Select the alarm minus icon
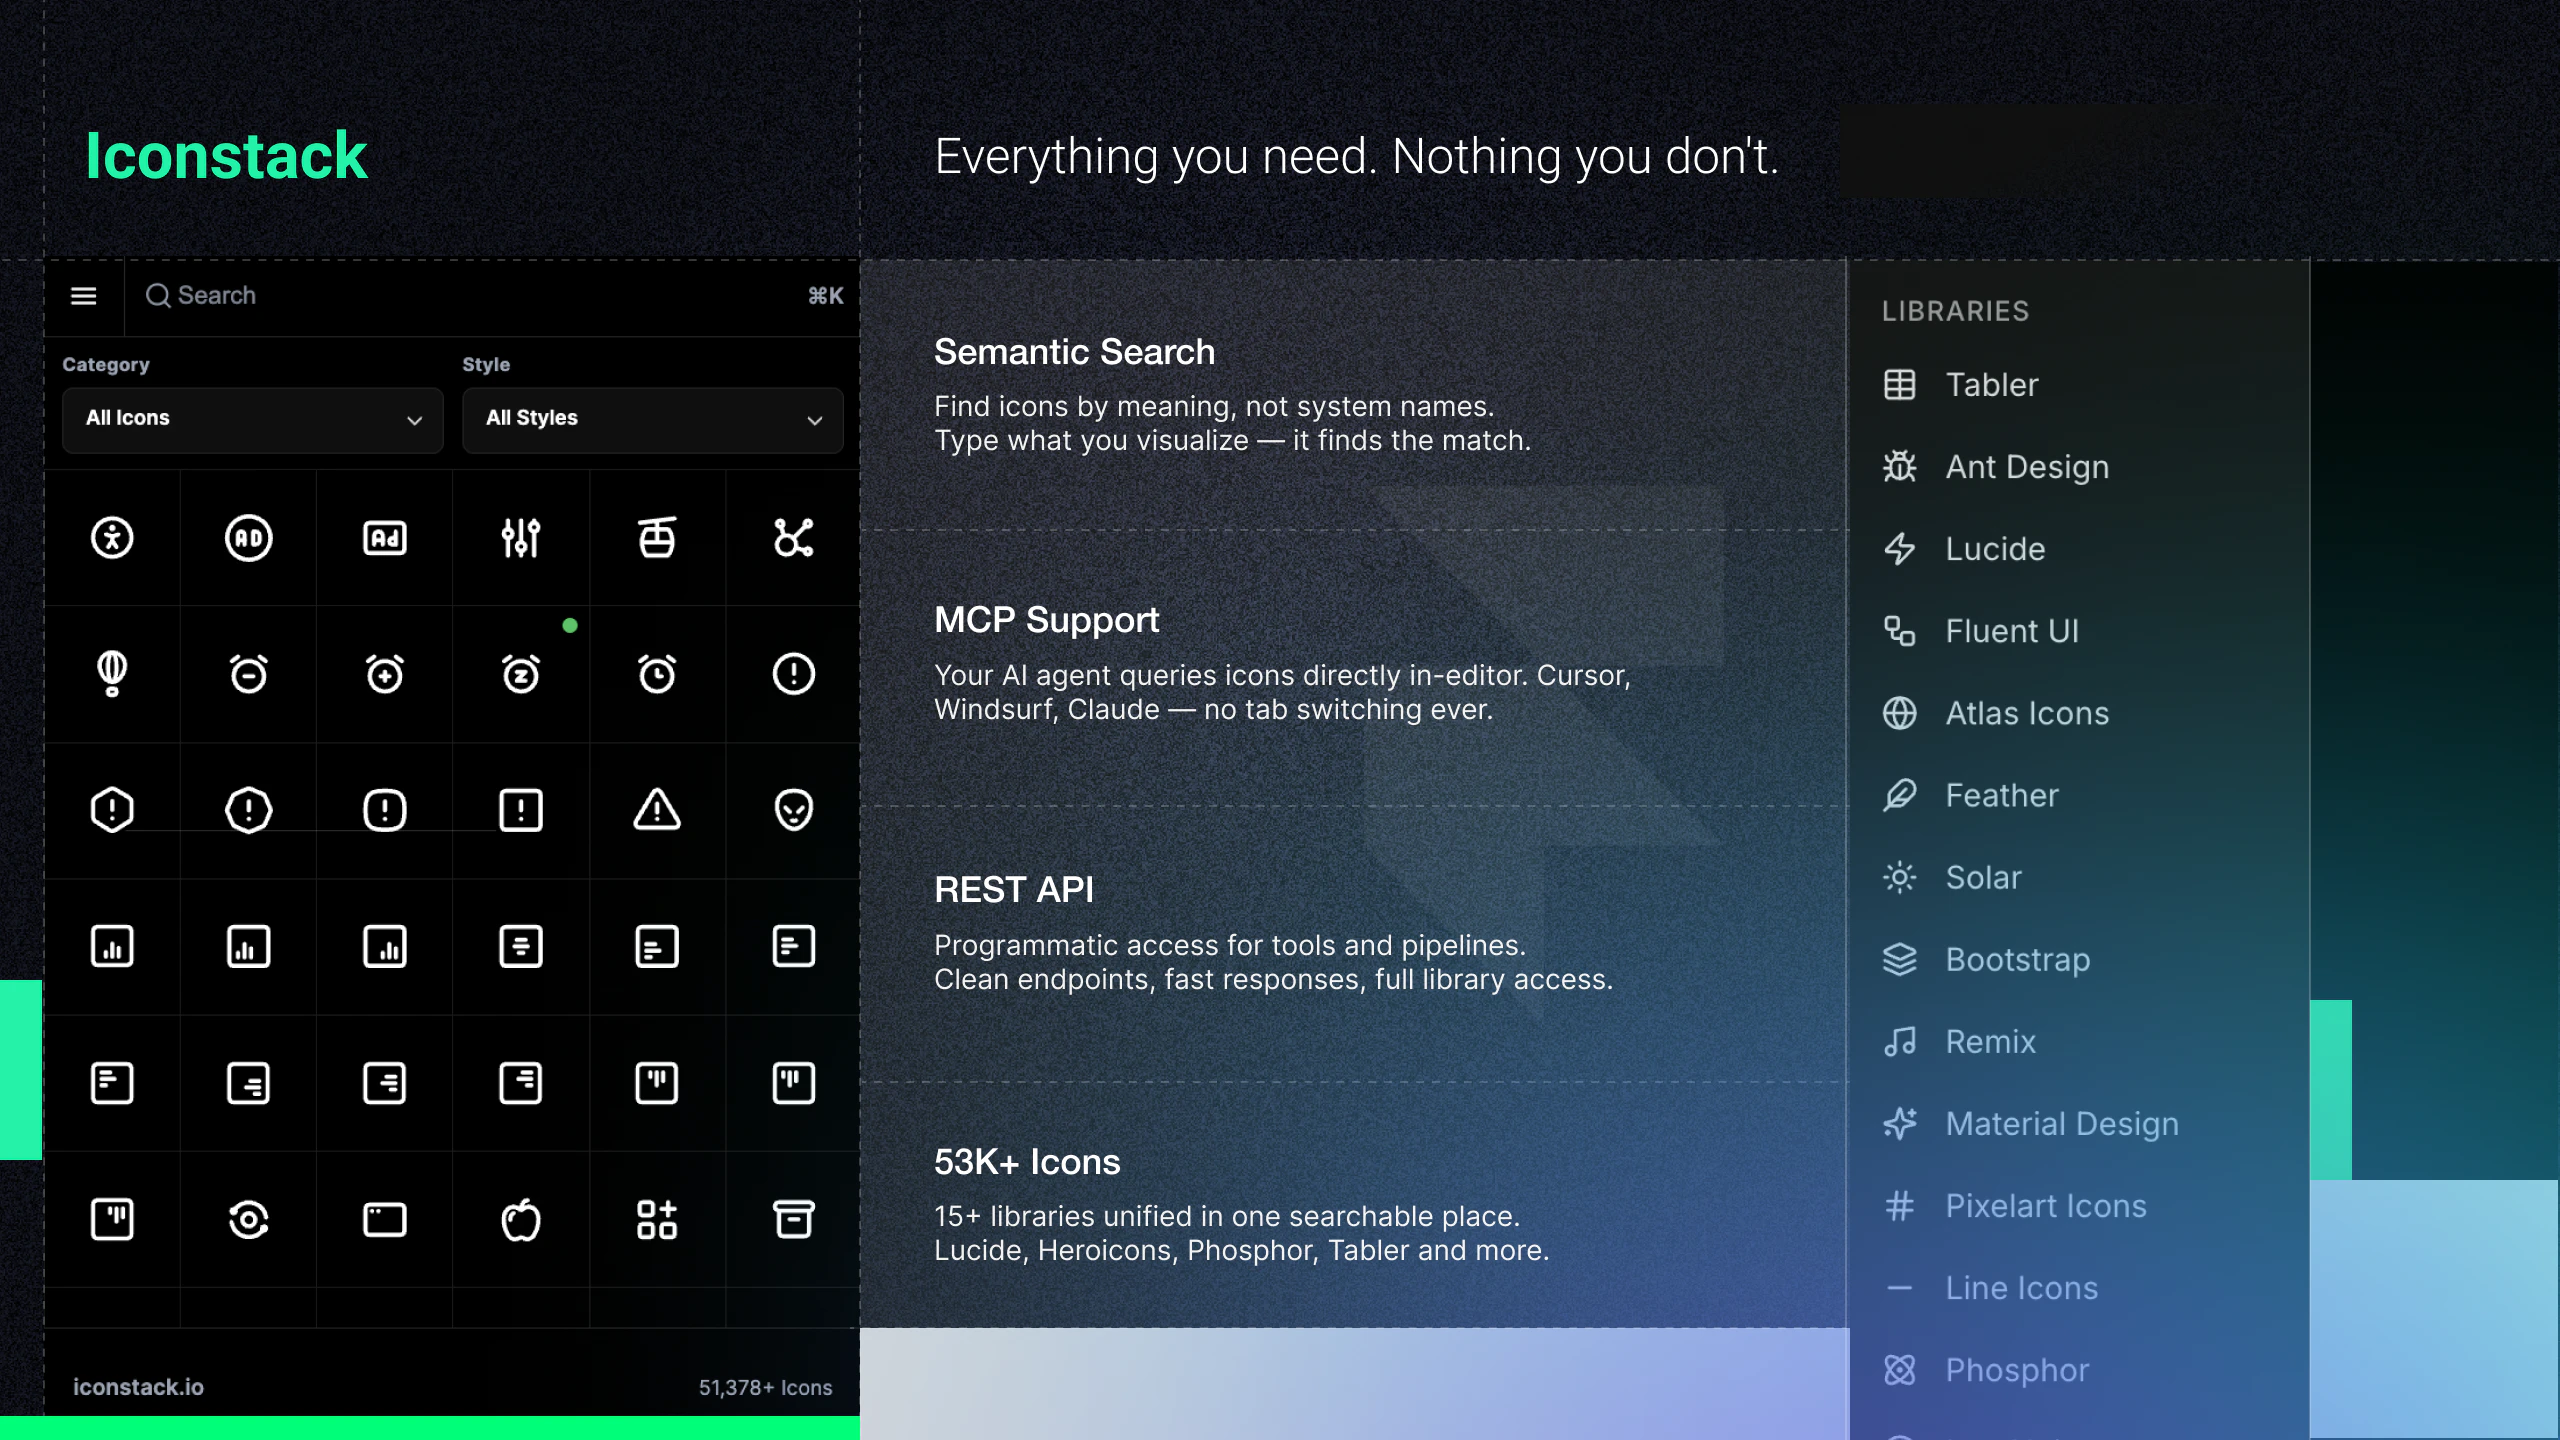The height and width of the screenshot is (1440, 2560). click(x=248, y=674)
